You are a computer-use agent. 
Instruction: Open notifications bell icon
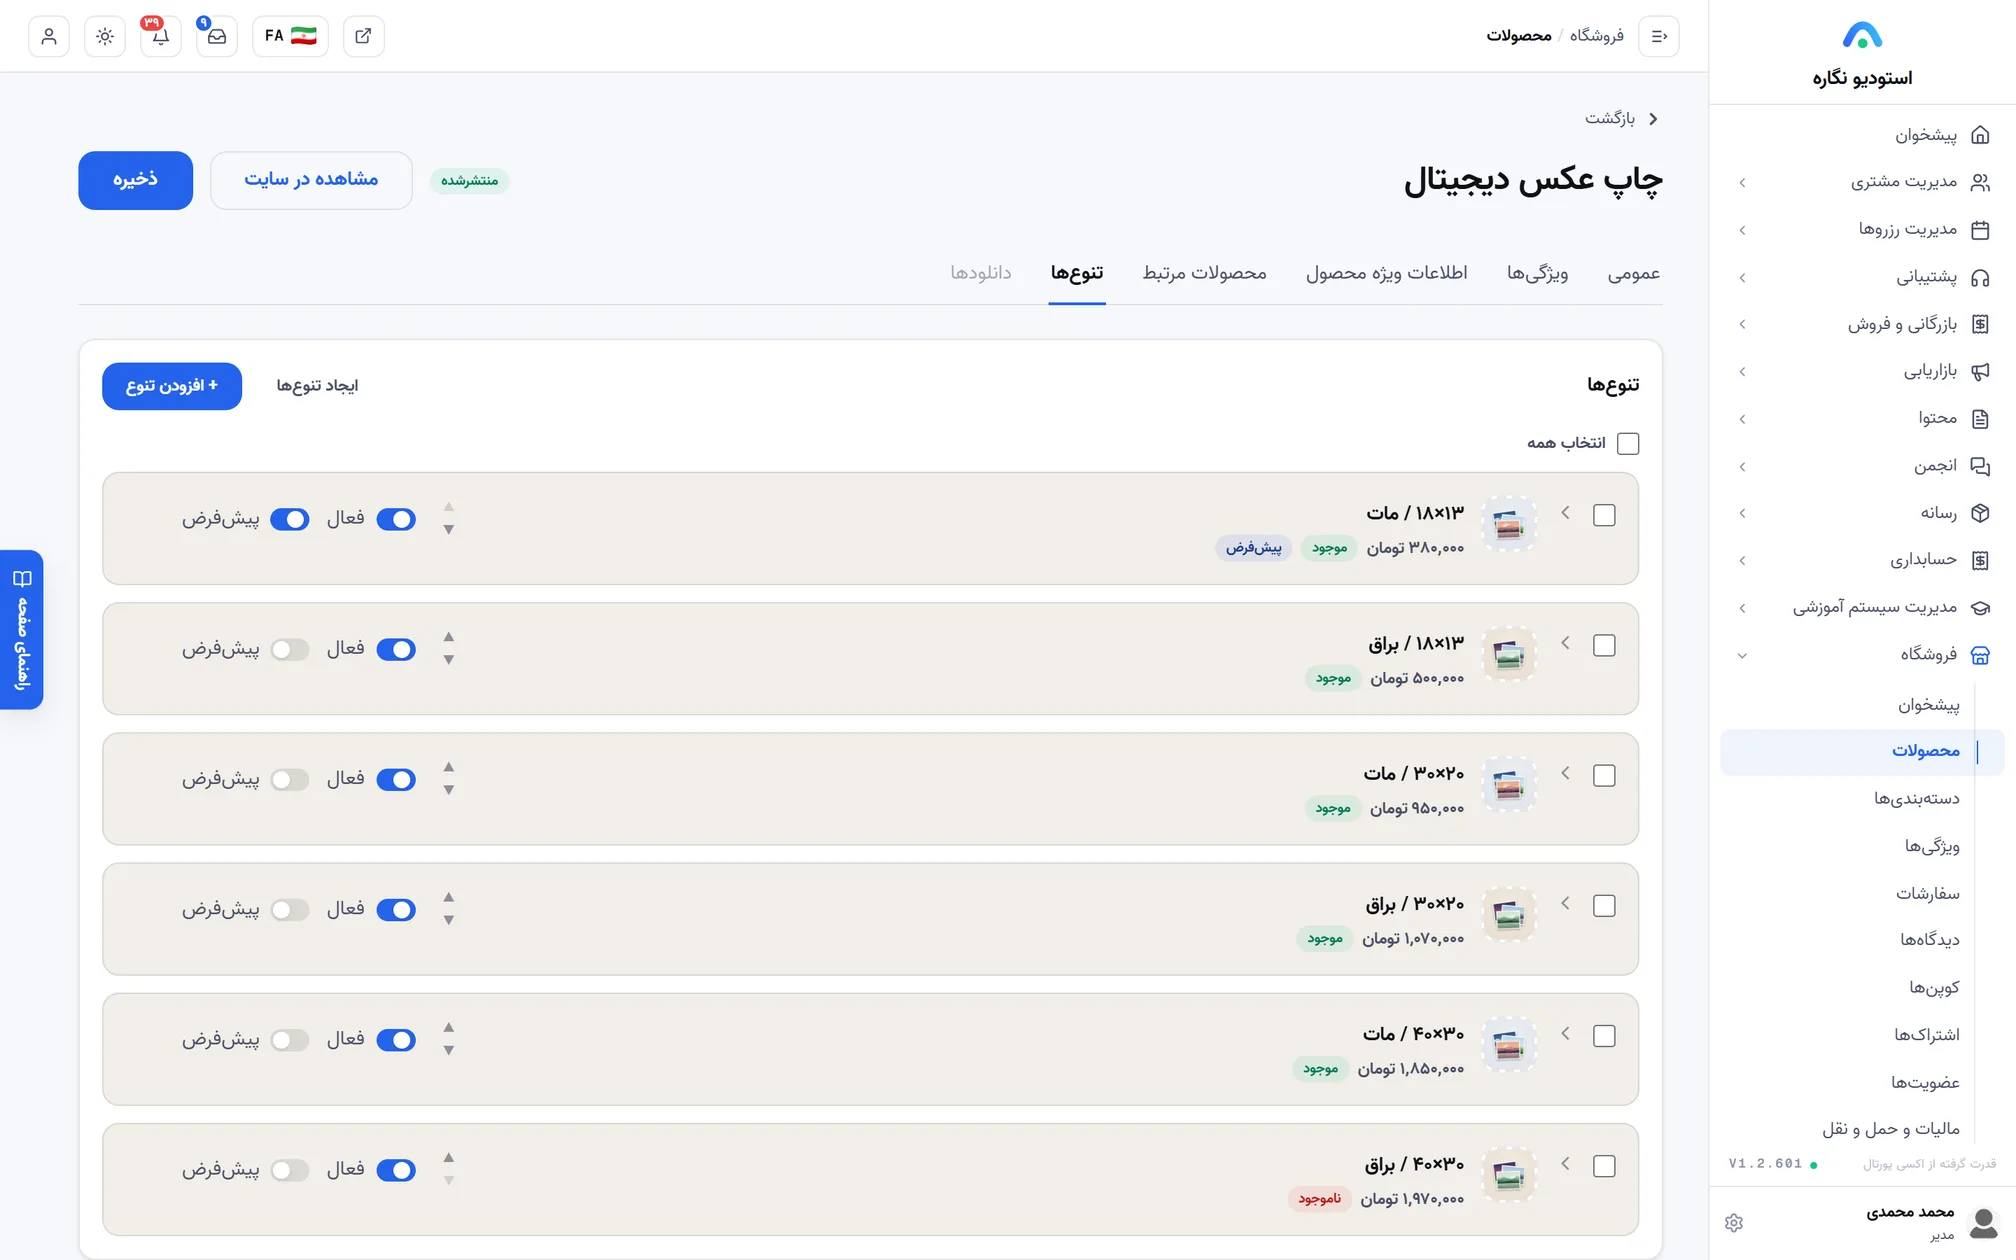[x=161, y=36]
